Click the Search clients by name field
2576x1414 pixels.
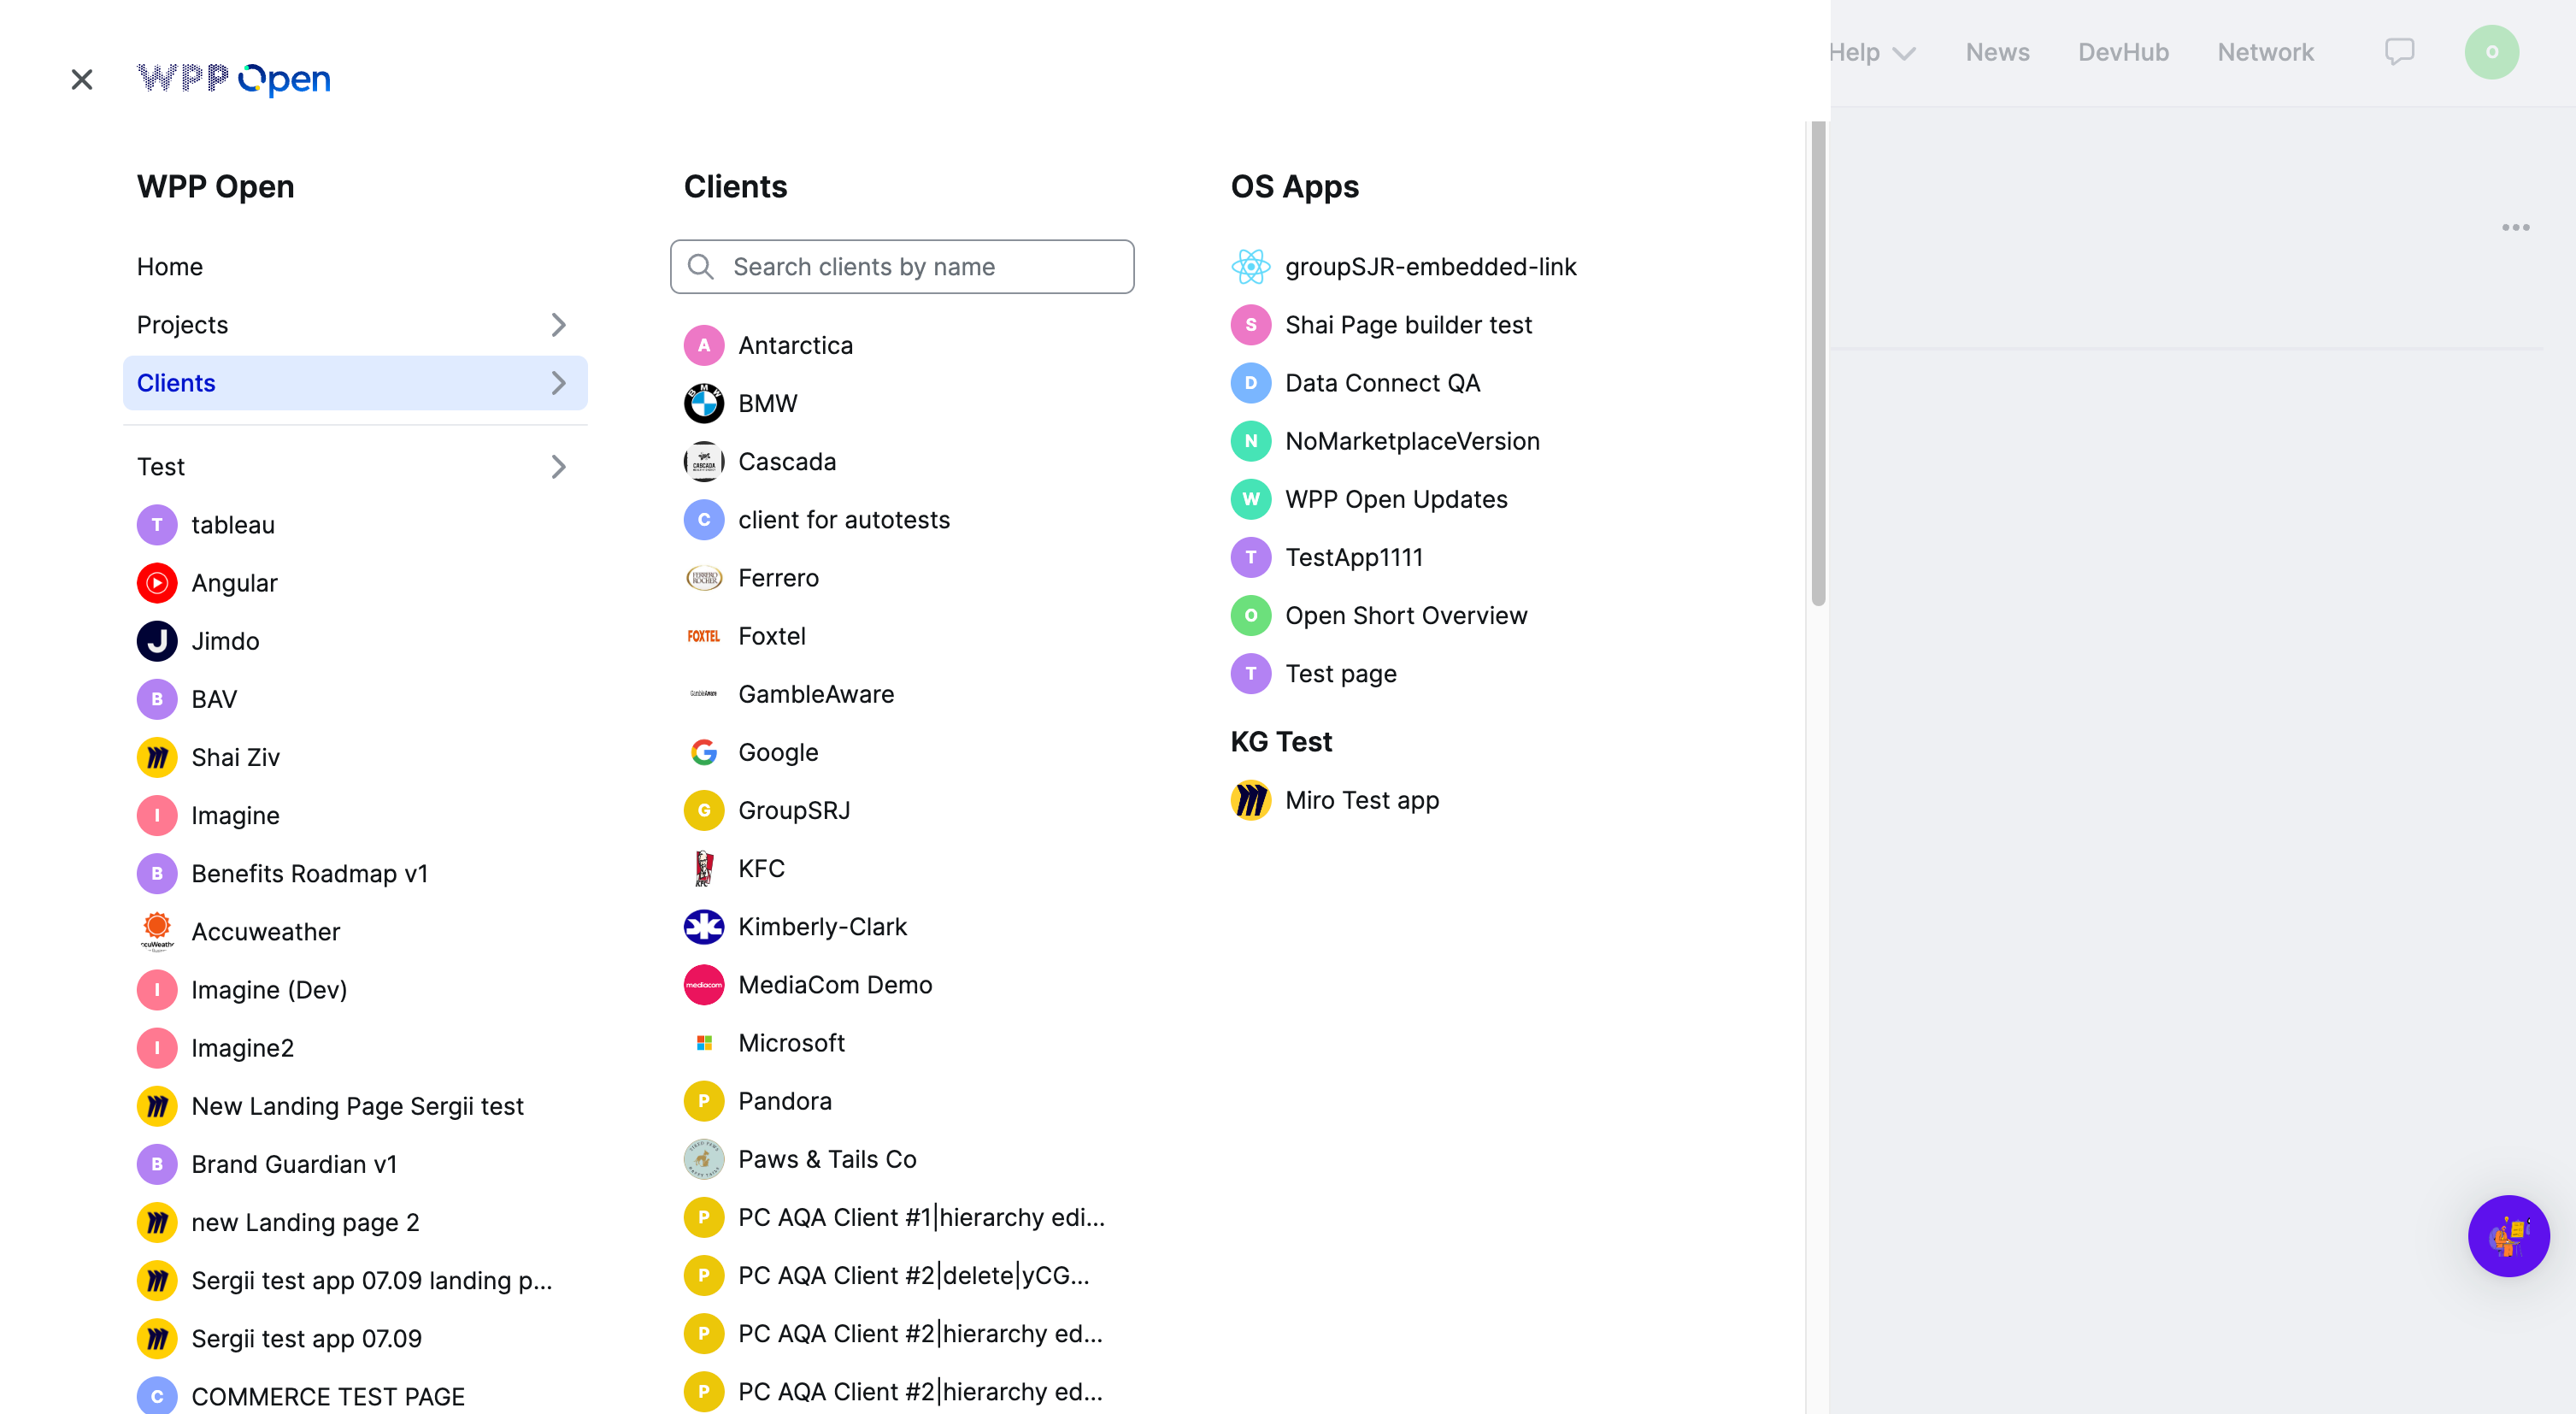(x=902, y=267)
